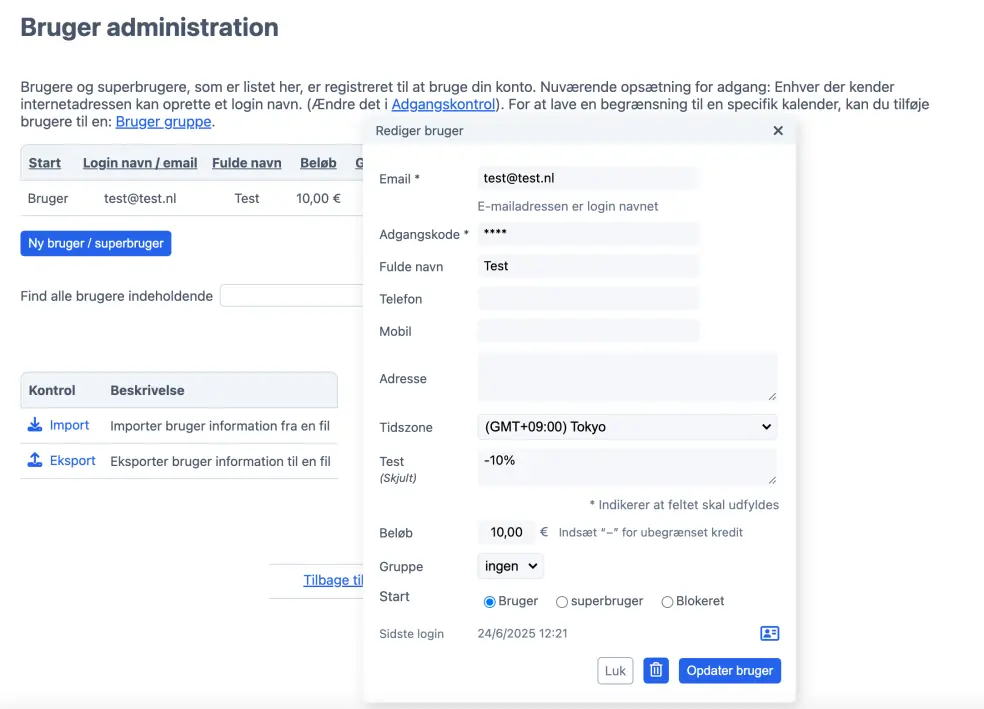Click the trash delete user icon
Viewport: 984px width, 709px height.
coord(655,670)
